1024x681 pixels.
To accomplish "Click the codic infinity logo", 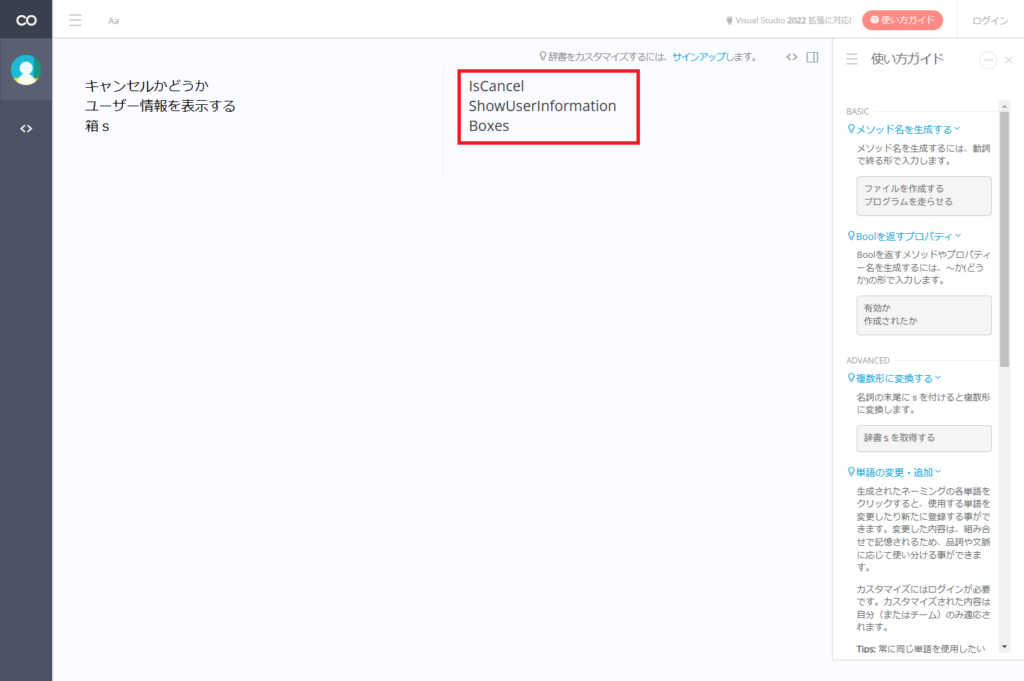I will (x=26, y=20).
